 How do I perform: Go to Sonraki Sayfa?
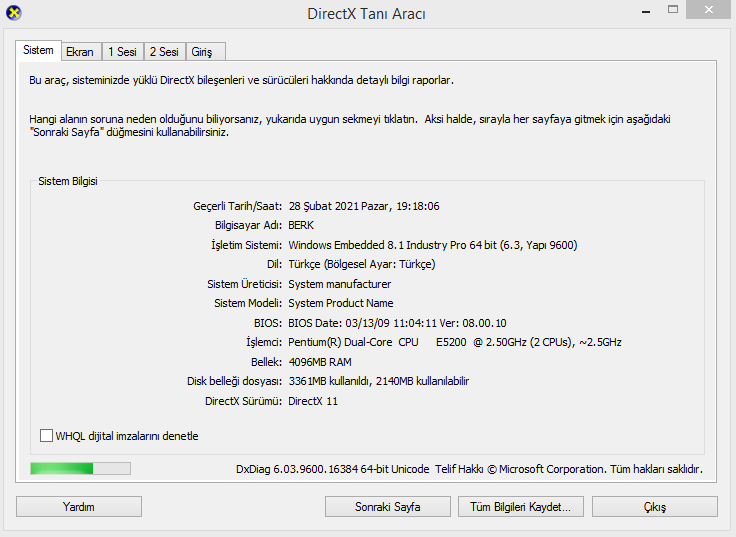tap(388, 507)
